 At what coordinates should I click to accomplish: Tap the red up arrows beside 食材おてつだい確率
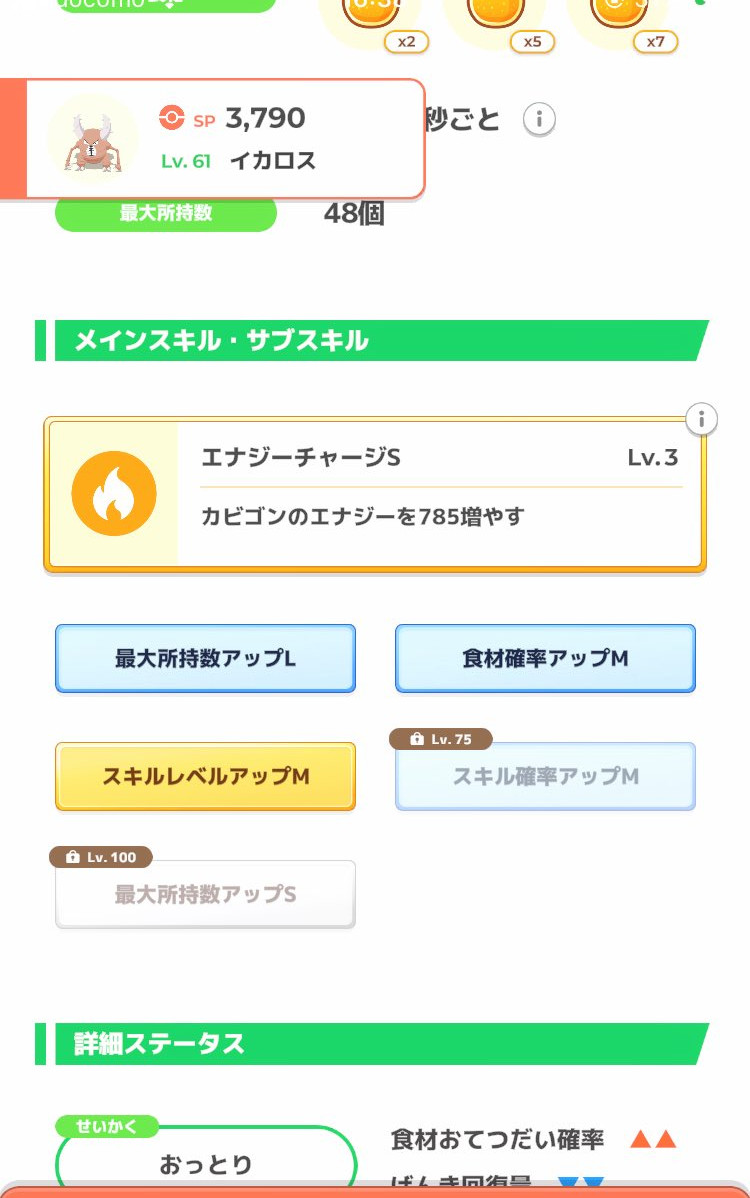pos(653,1140)
